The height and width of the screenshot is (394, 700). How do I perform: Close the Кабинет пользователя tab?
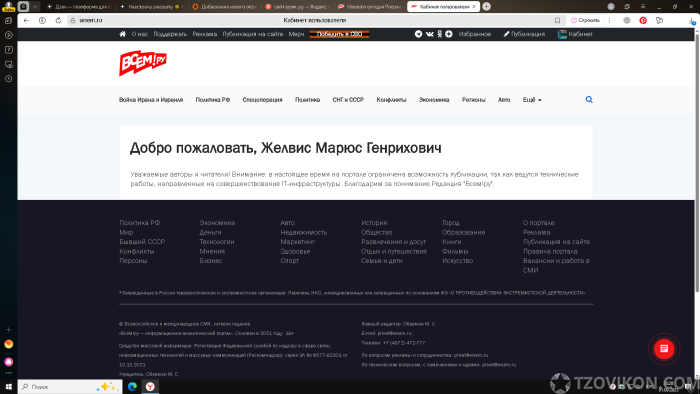474,7
